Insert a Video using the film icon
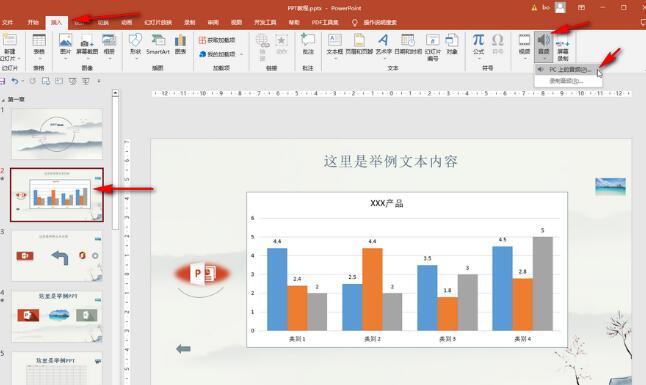 [524, 40]
